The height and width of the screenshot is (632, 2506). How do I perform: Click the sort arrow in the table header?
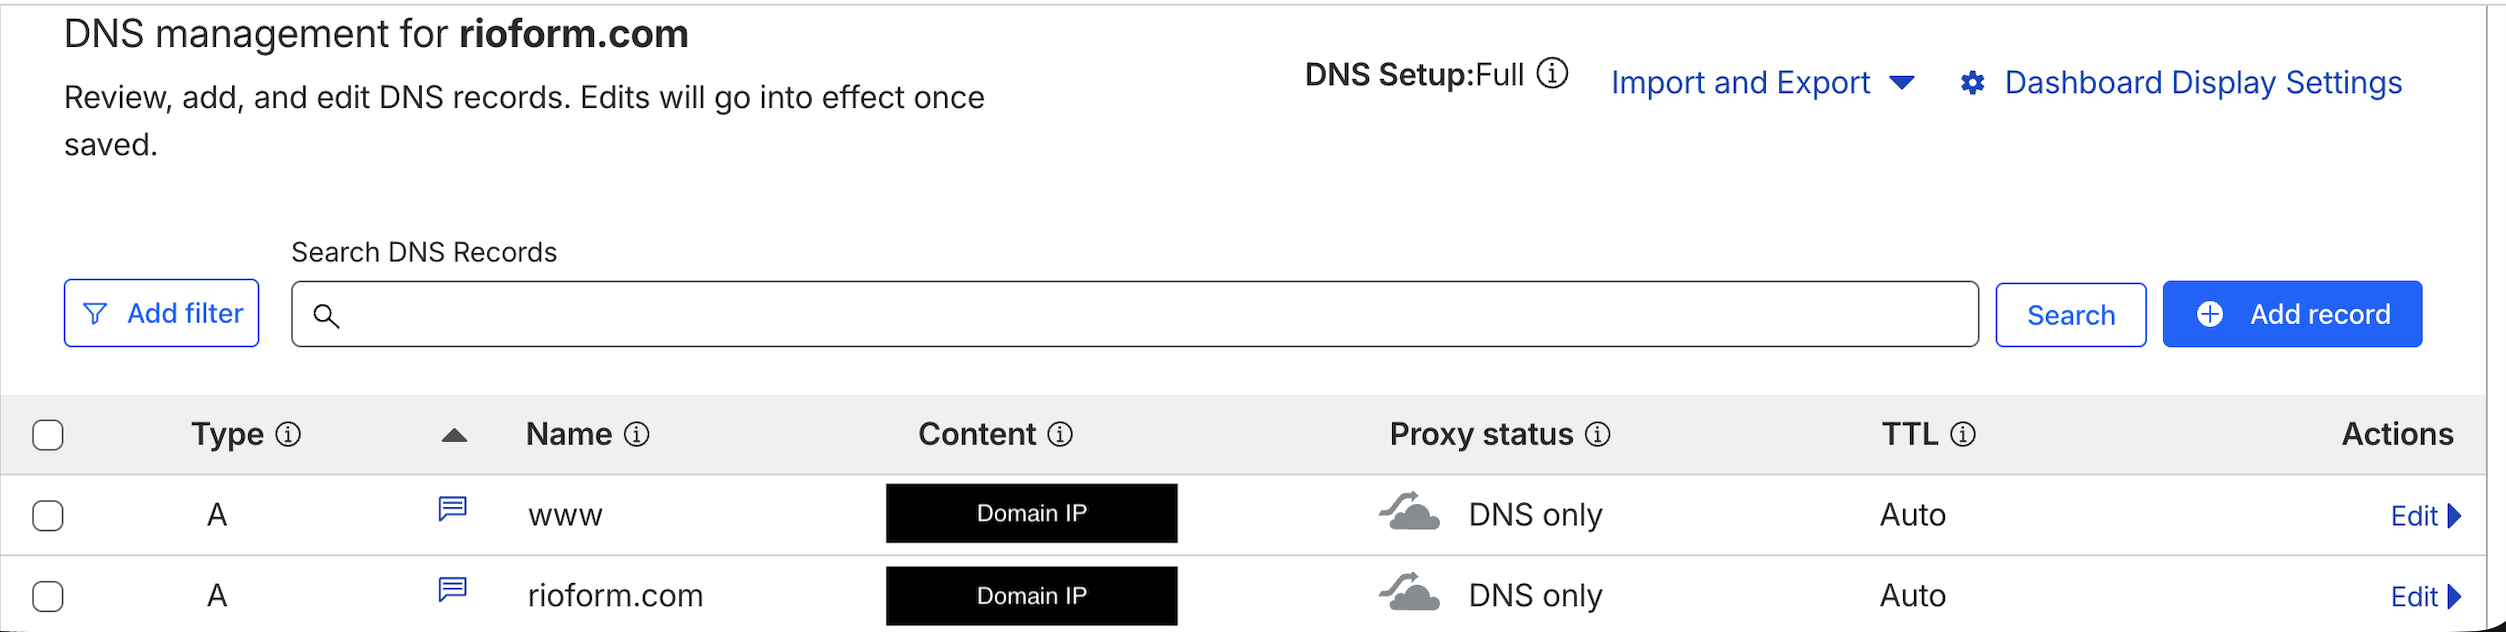[455, 435]
